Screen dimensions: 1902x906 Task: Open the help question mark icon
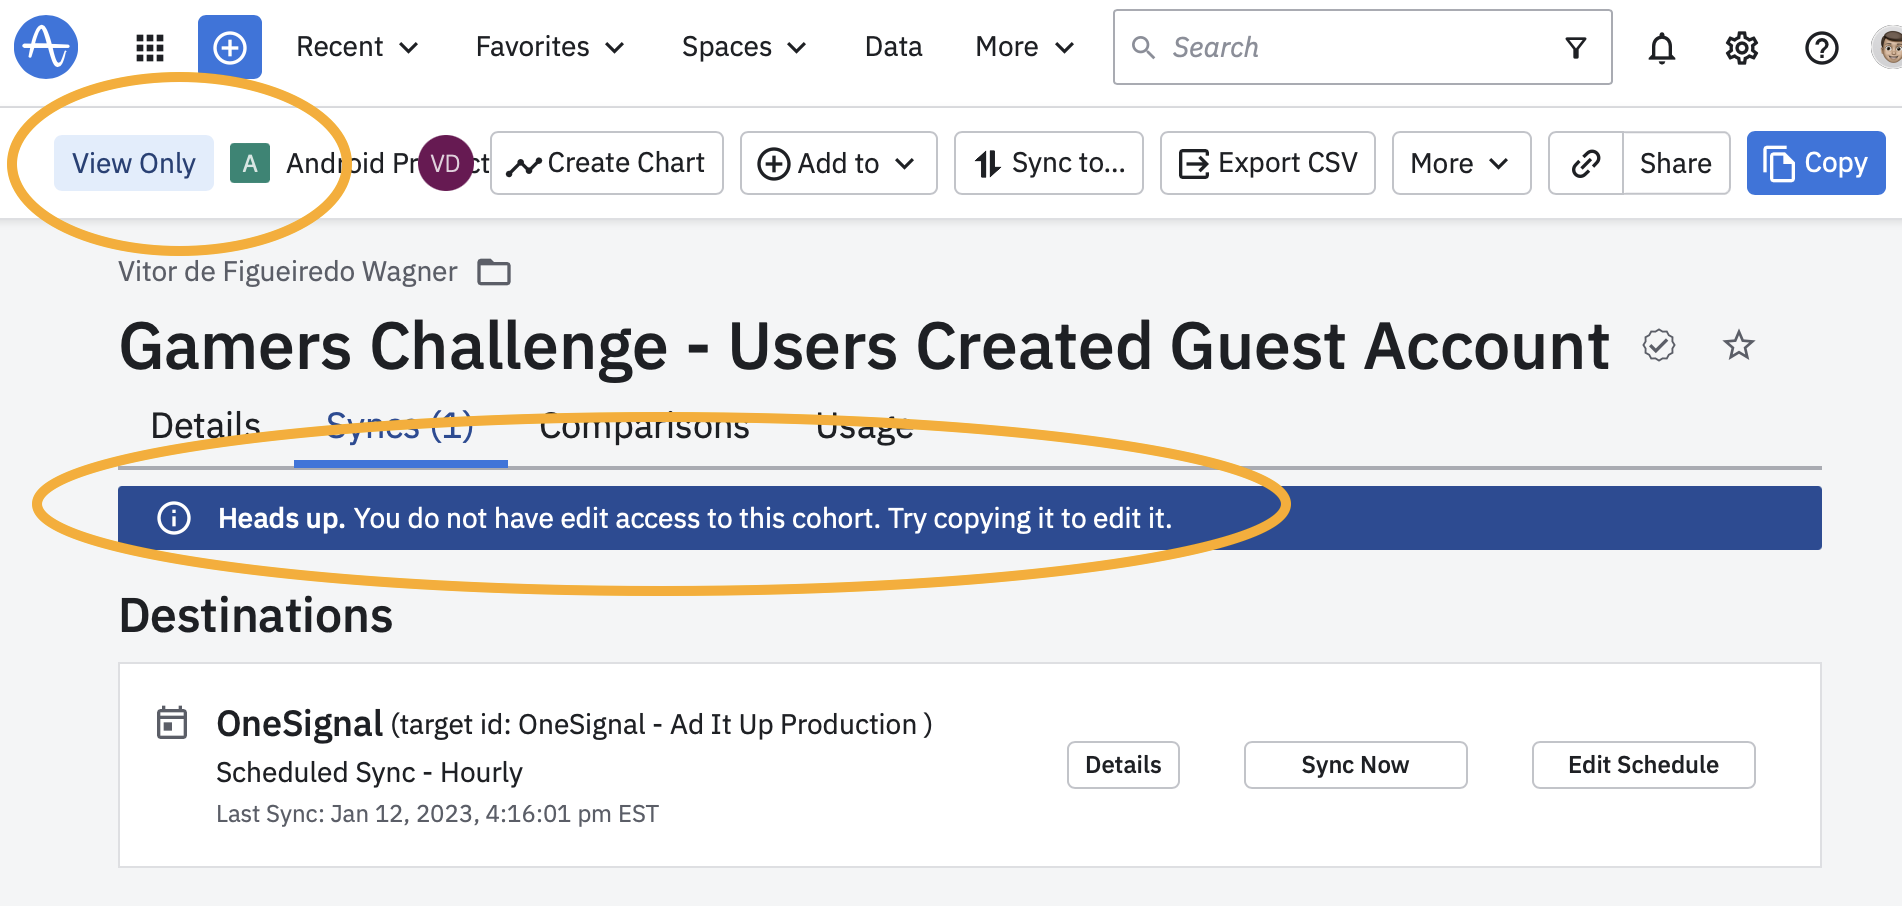coord(1821,47)
